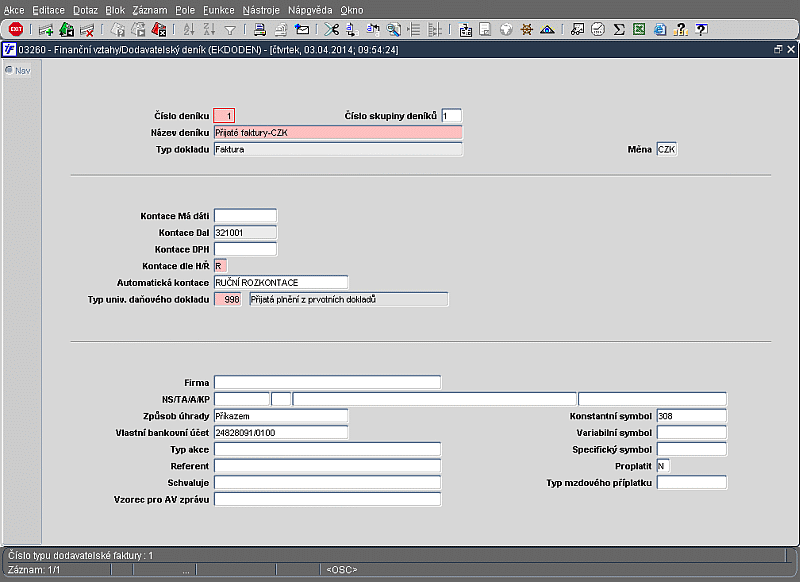This screenshot has width=800, height=582.
Task: Click the chart graph icon in the toolbar
Action: [577, 30]
